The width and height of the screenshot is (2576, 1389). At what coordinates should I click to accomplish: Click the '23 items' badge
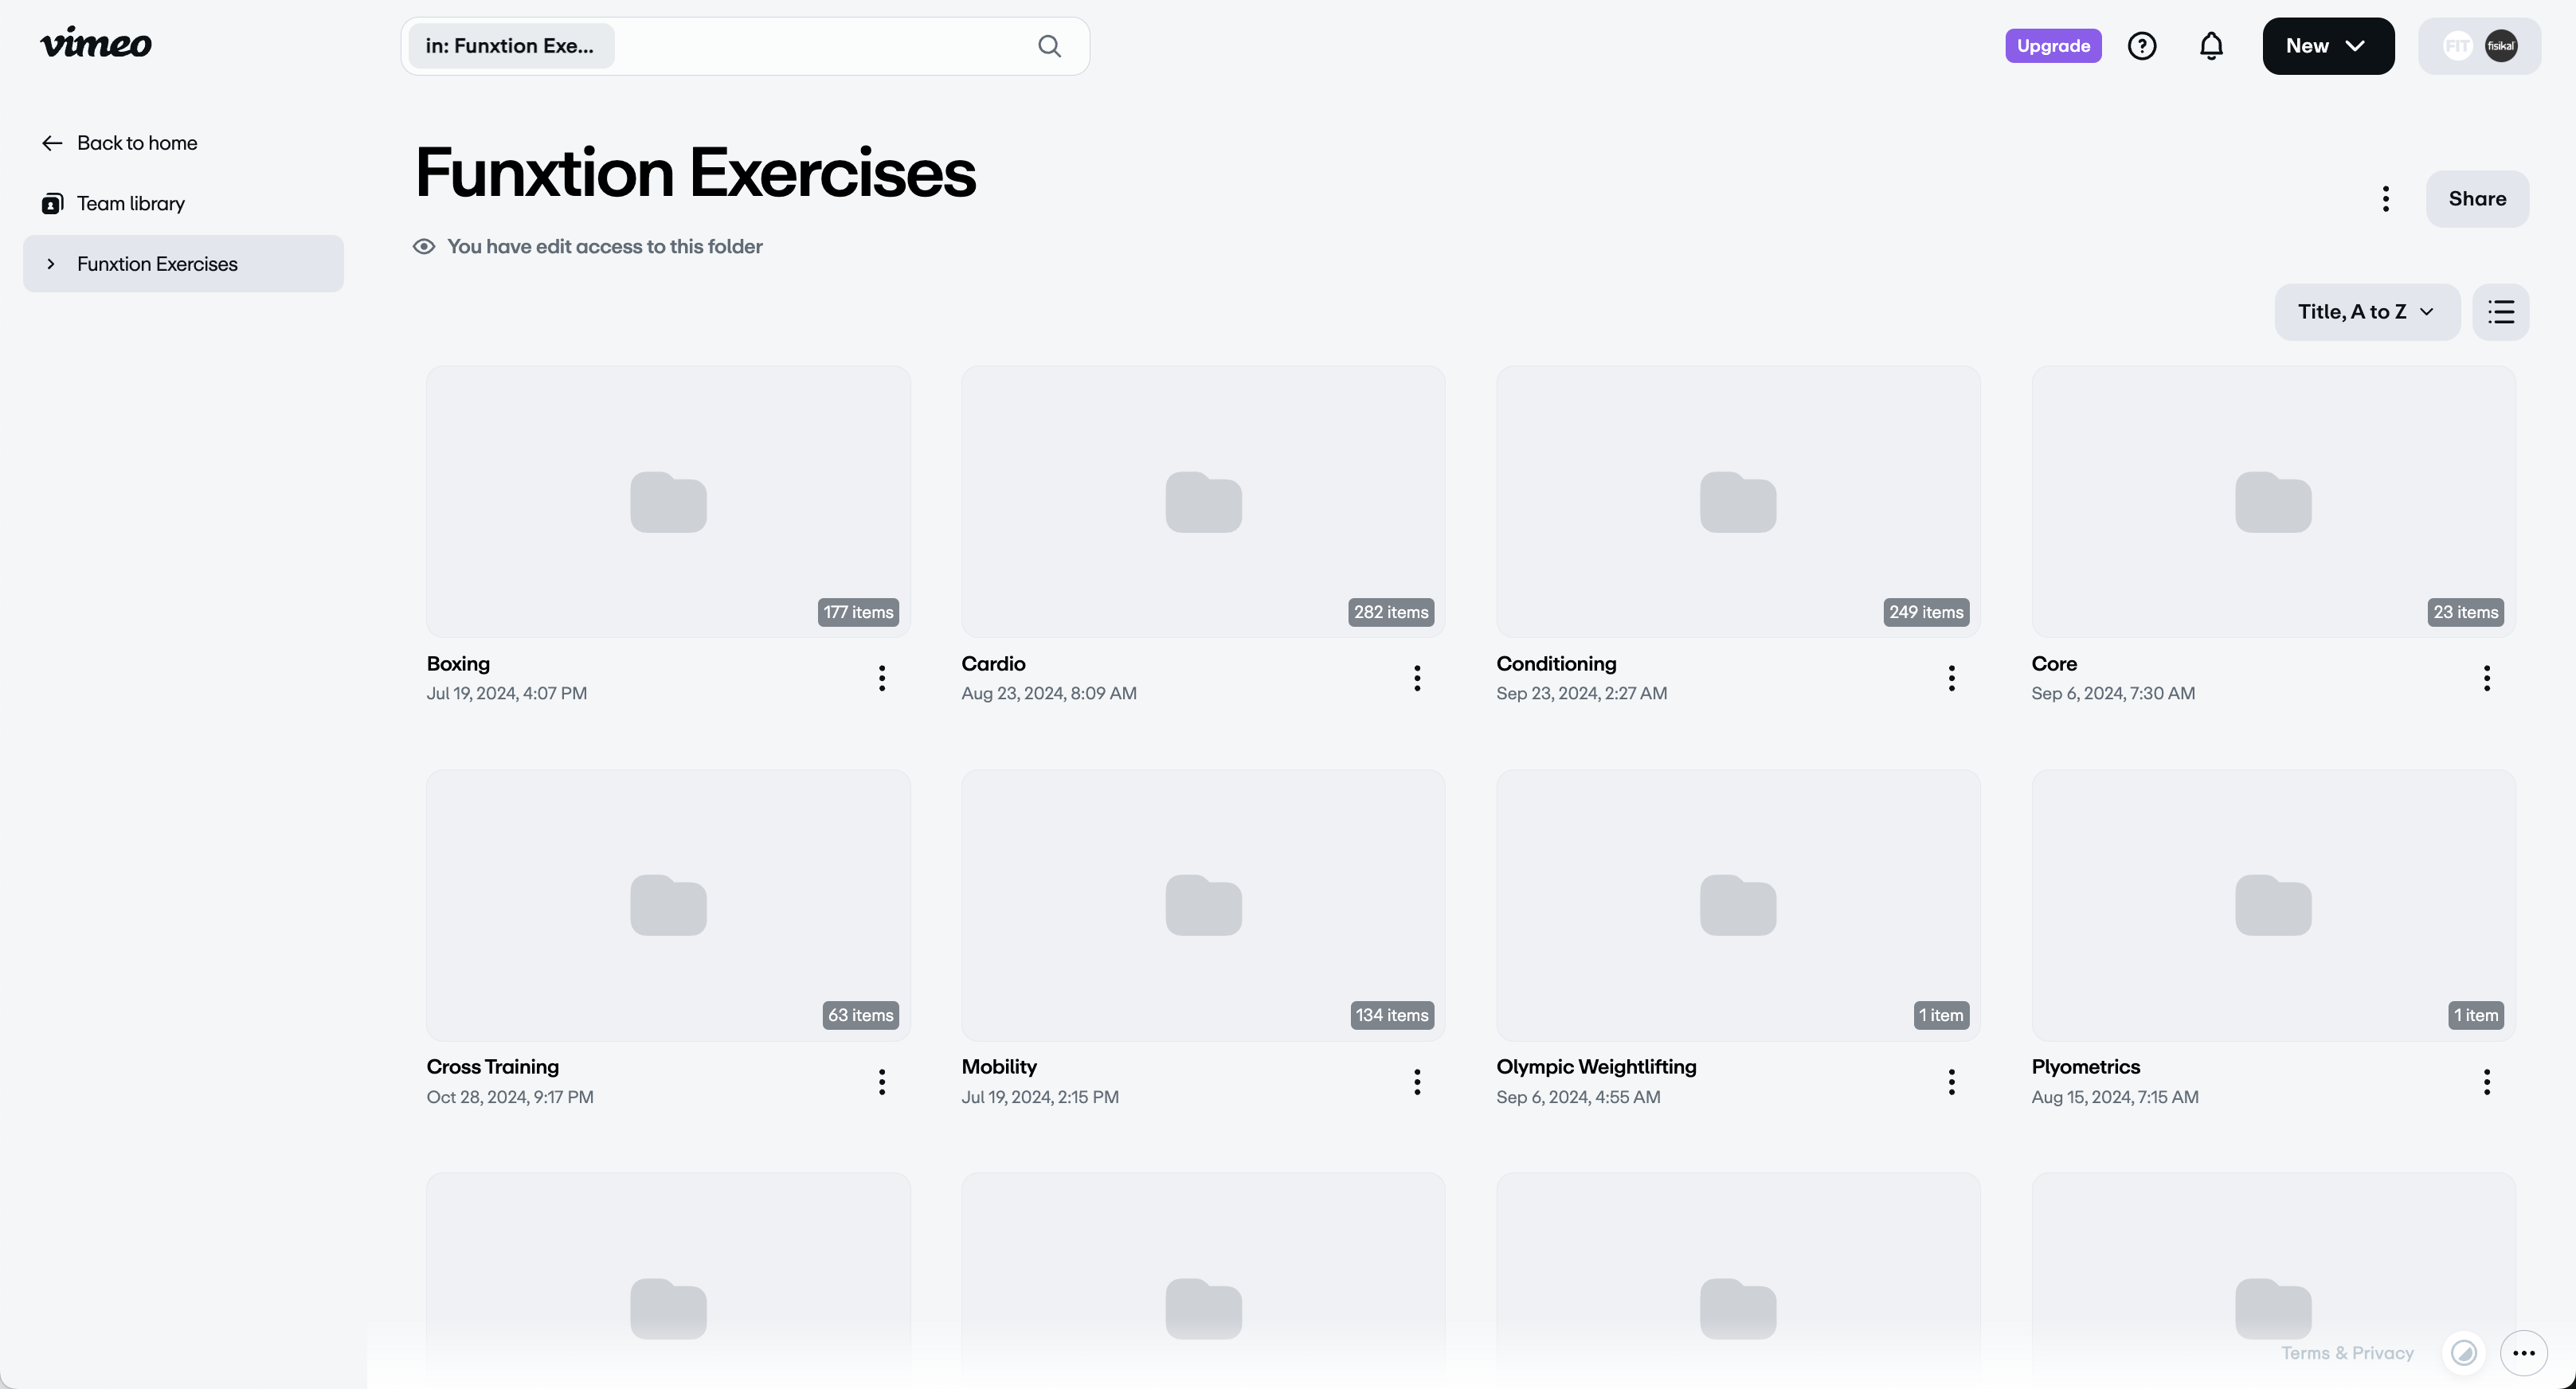2465,612
